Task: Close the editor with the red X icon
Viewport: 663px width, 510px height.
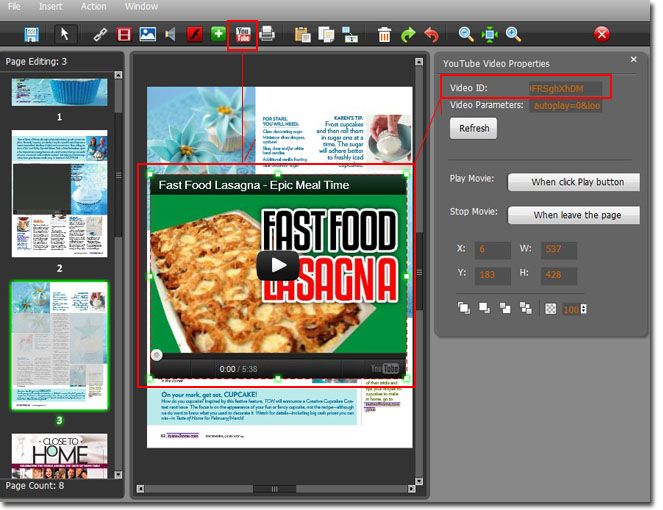Action: [x=602, y=34]
